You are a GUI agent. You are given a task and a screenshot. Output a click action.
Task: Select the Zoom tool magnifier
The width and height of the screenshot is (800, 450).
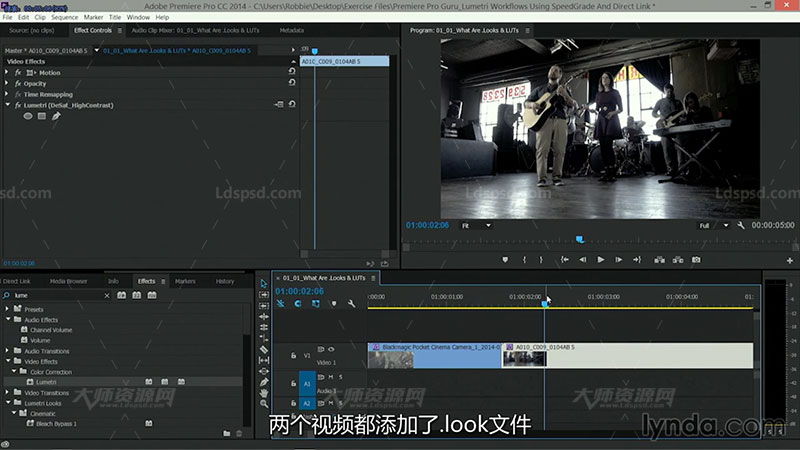click(x=263, y=404)
